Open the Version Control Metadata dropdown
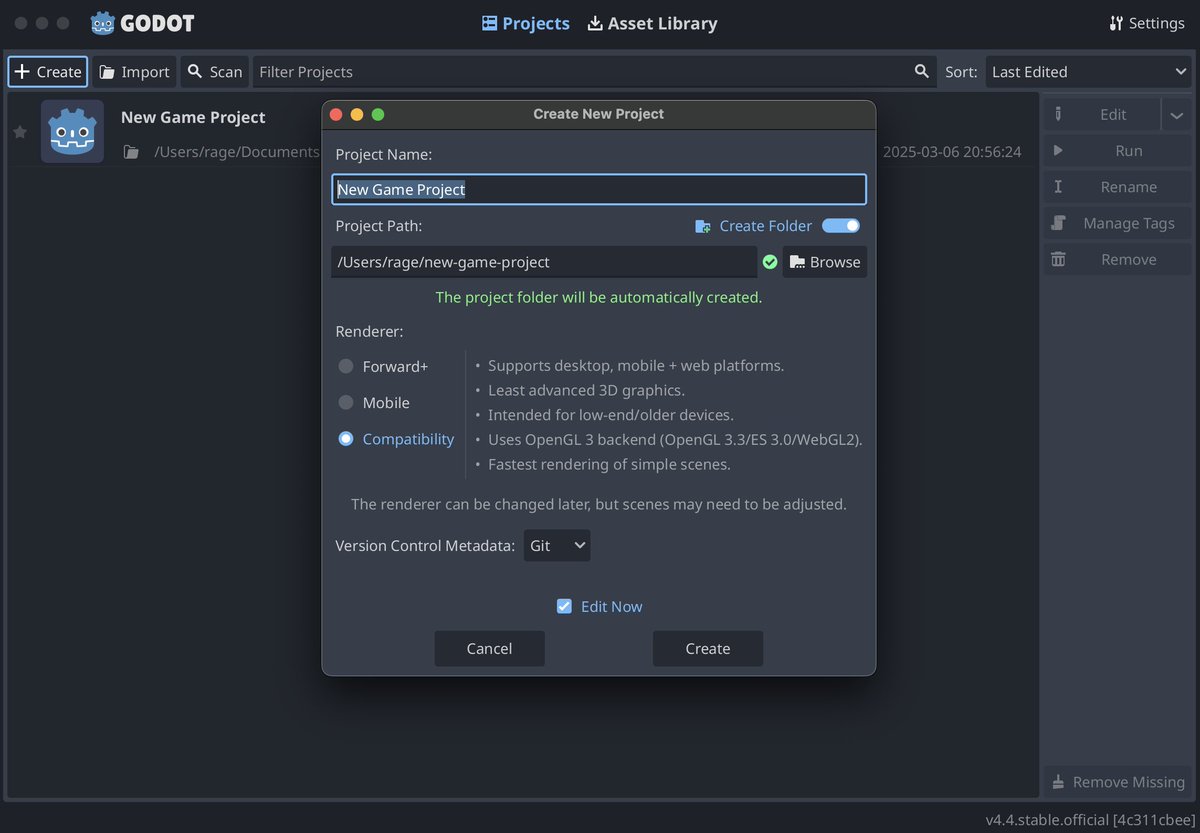Image resolution: width=1200 pixels, height=833 pixels. (557, 545)
